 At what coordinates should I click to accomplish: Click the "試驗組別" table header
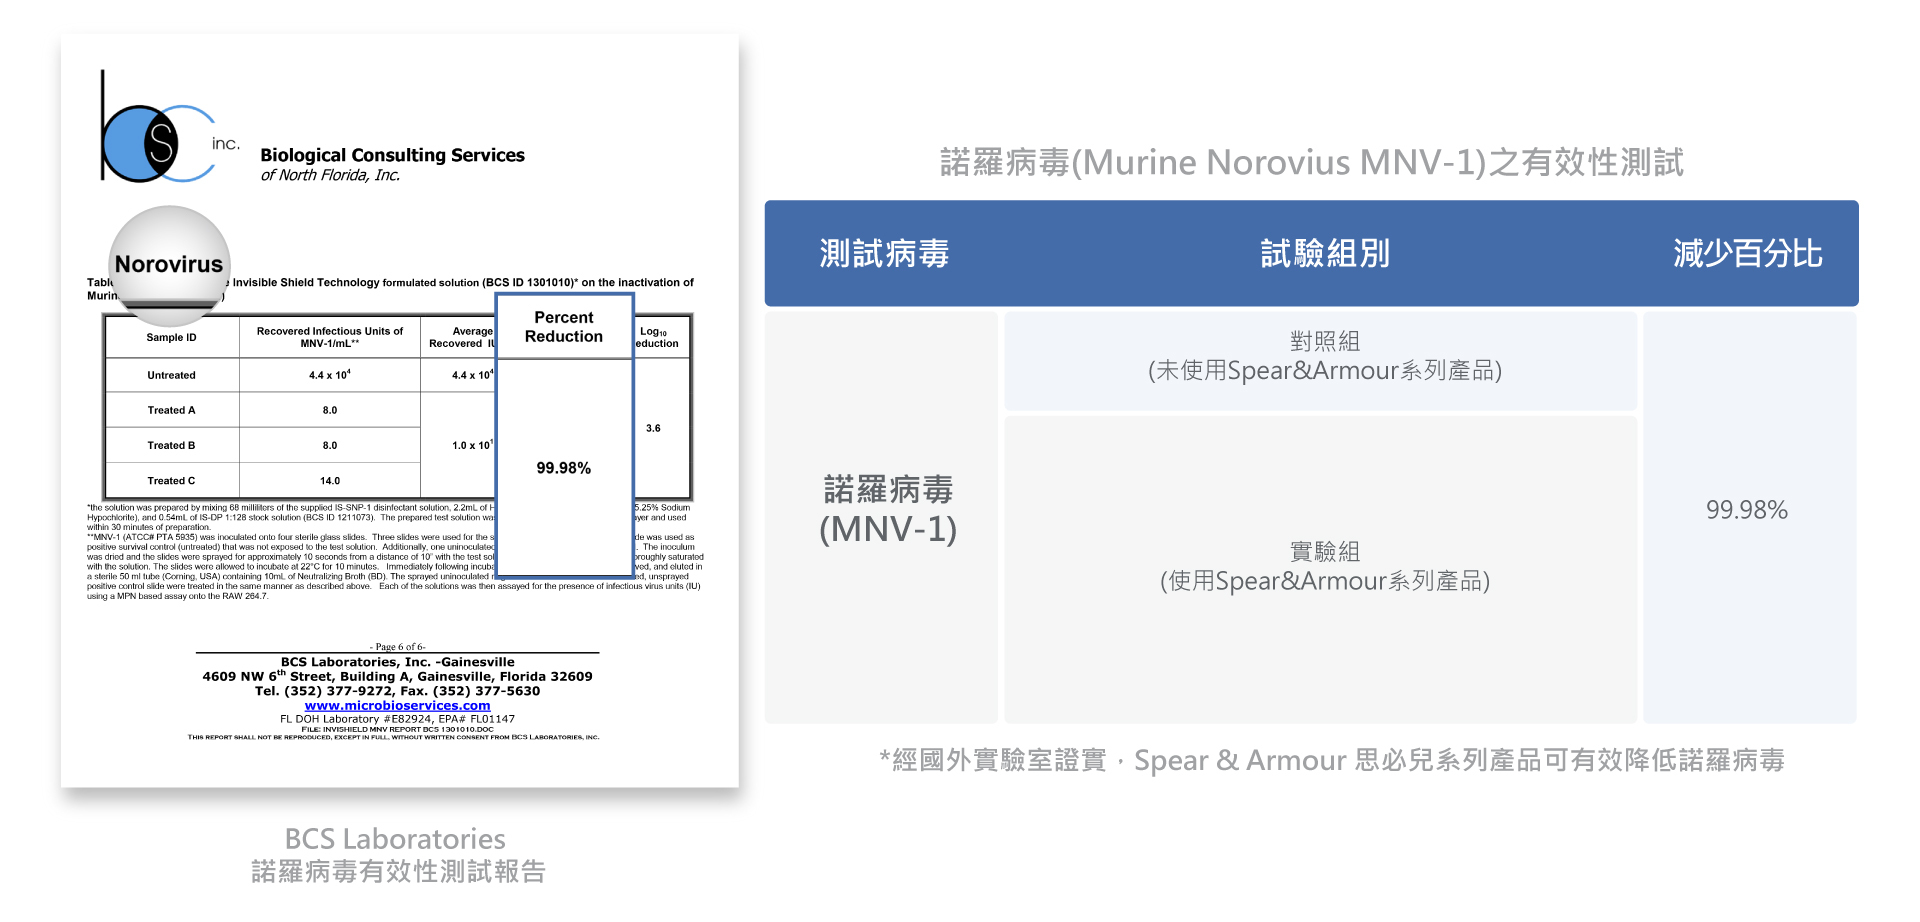1325,253
